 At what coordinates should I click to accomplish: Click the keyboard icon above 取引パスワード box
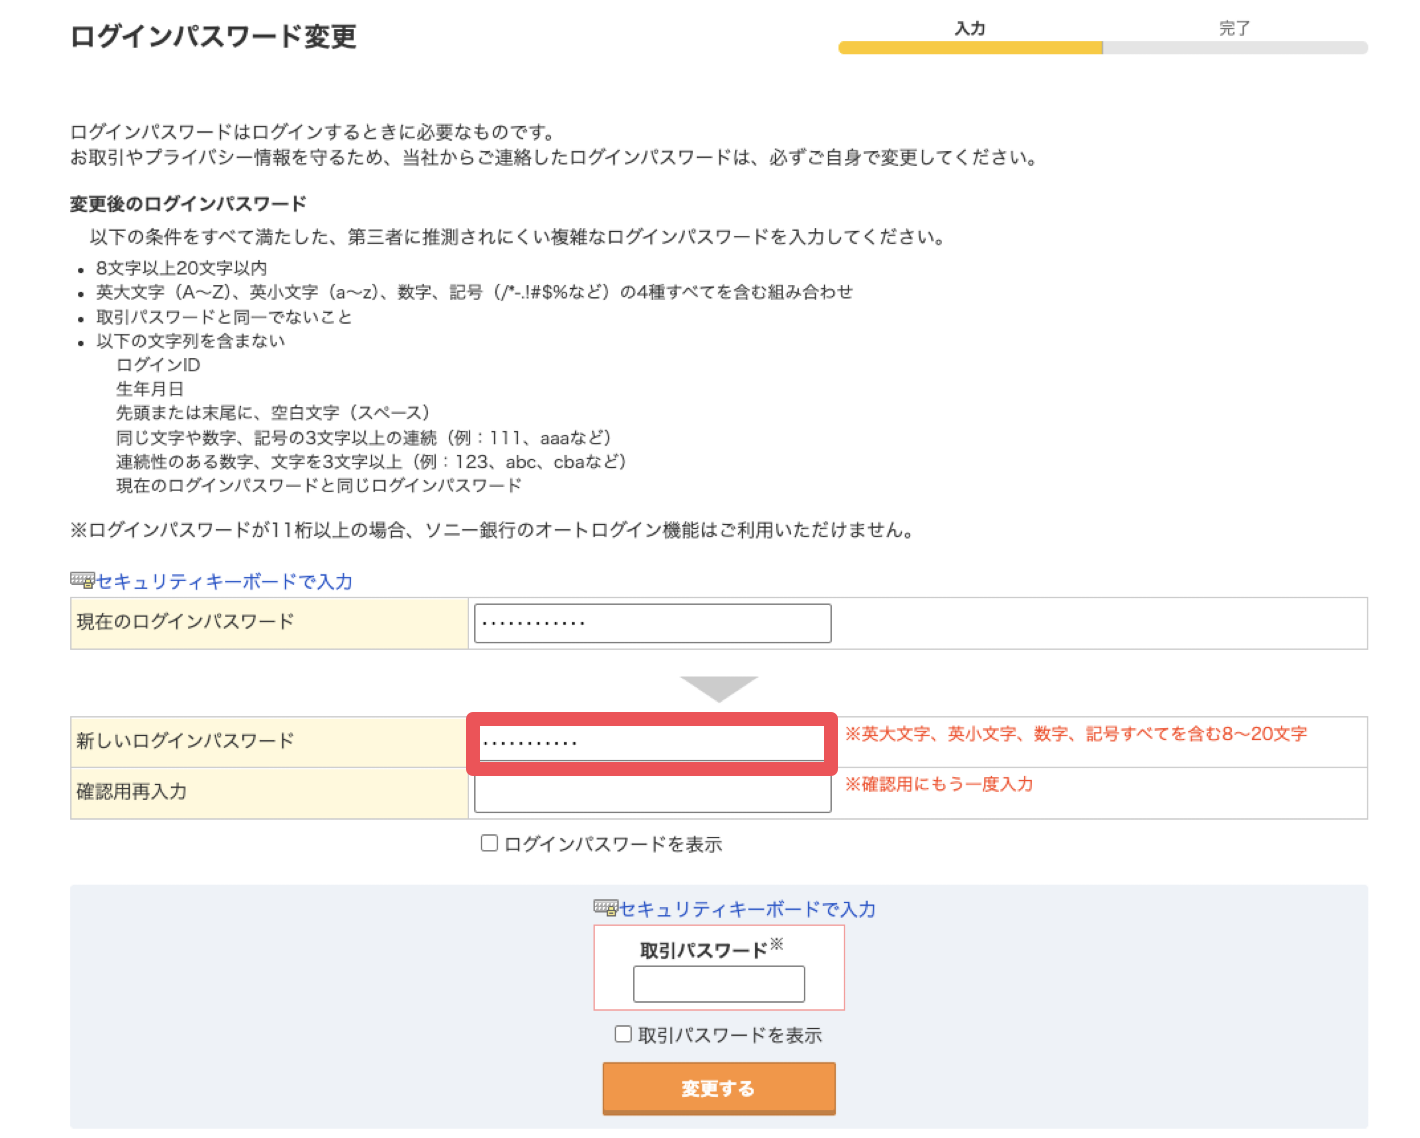pyautogui.click(x=605, y=907)
